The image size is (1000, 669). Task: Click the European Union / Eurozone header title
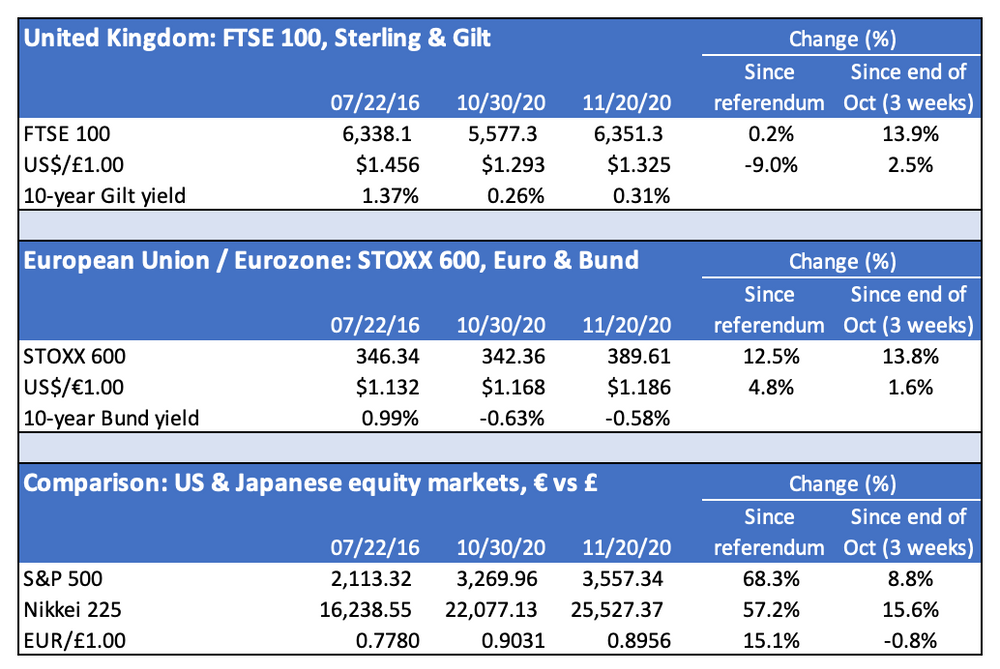(x=330, y=262)
